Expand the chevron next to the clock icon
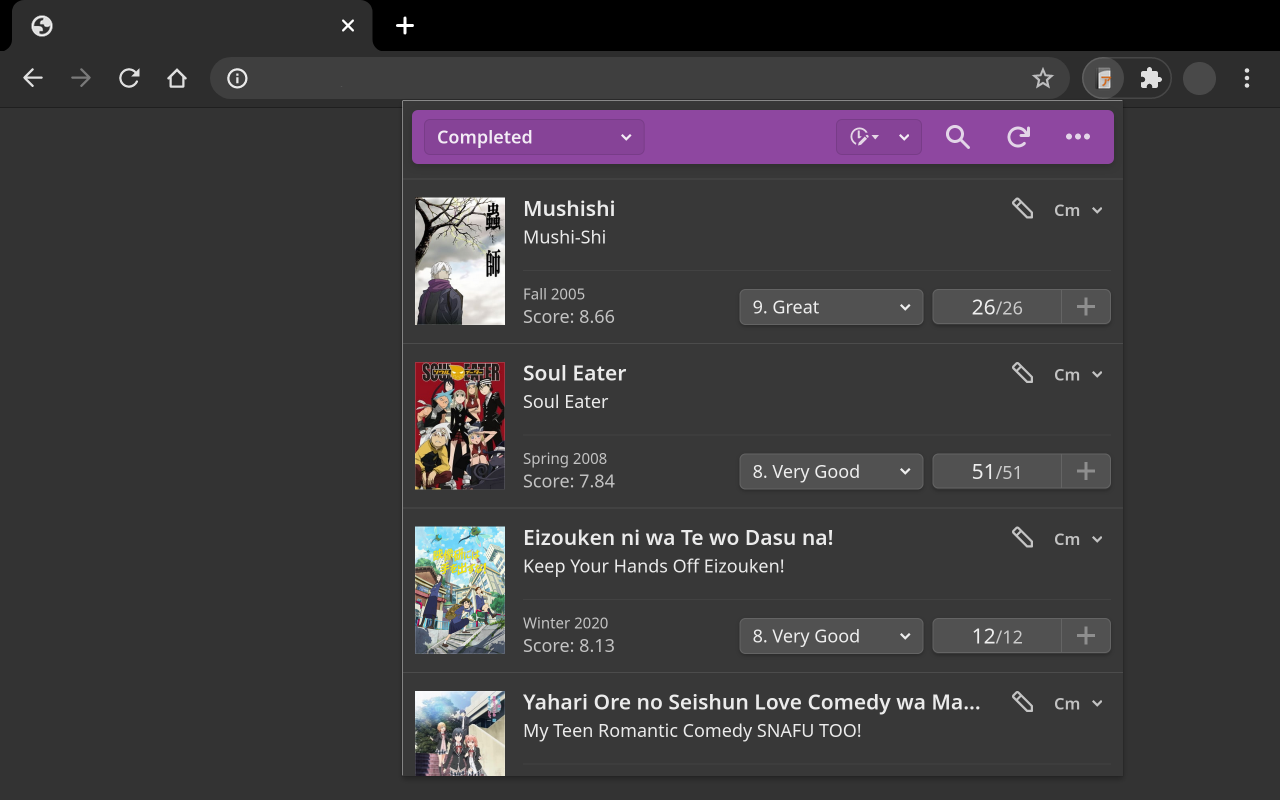 tap(903, 137)
